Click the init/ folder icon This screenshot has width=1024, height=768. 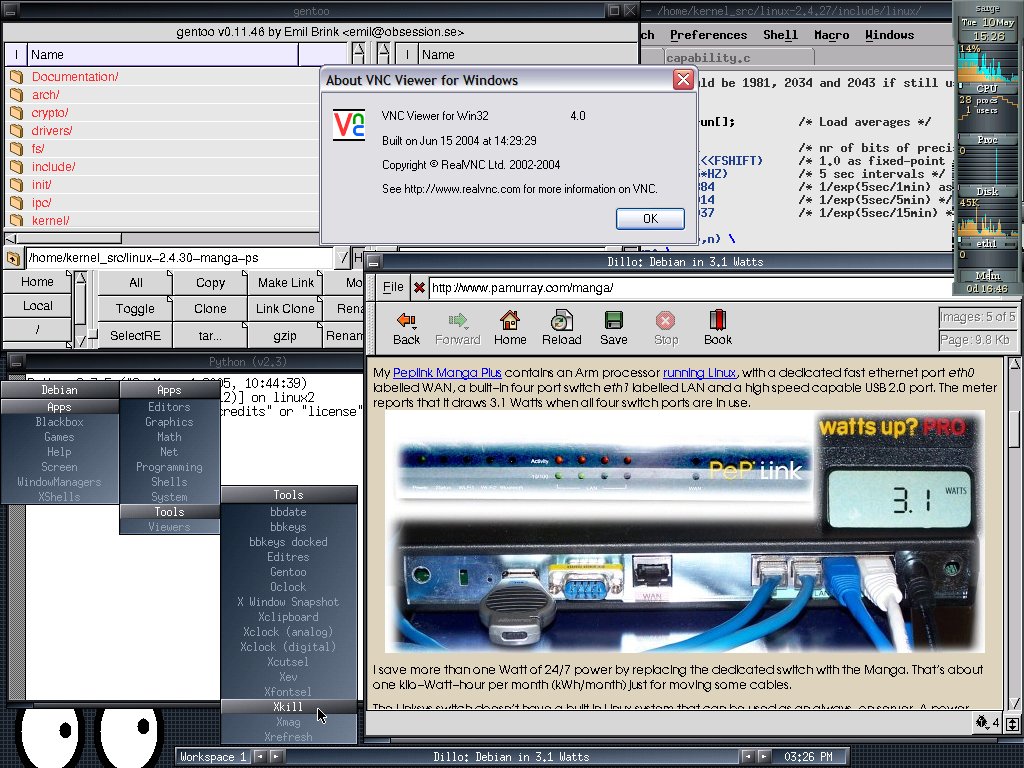16,184
